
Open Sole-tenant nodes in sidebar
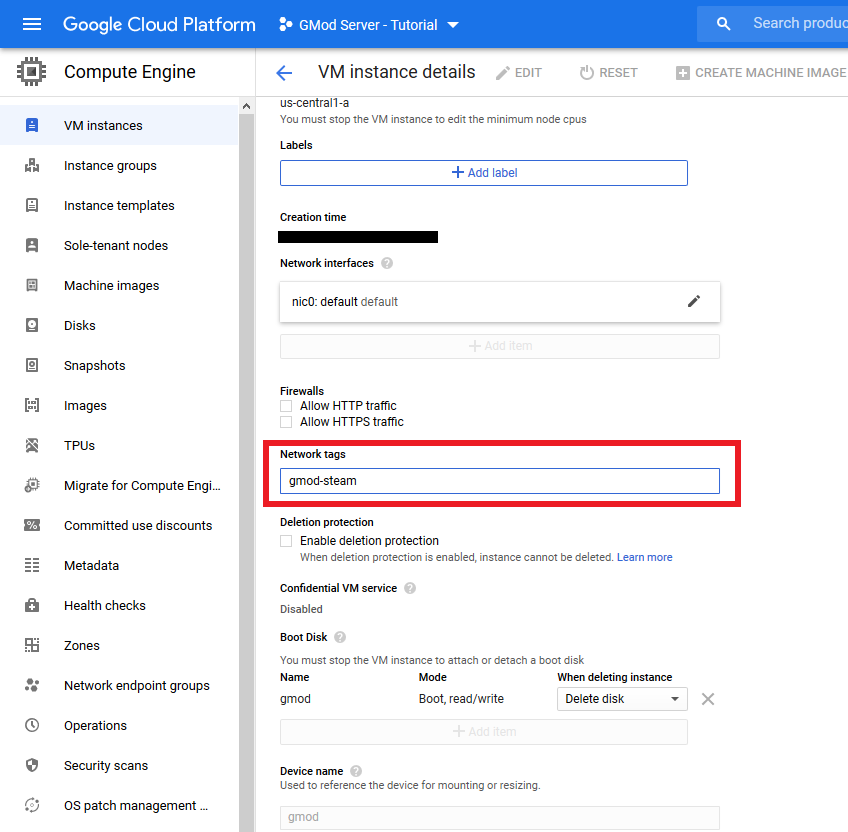point(119,246)
